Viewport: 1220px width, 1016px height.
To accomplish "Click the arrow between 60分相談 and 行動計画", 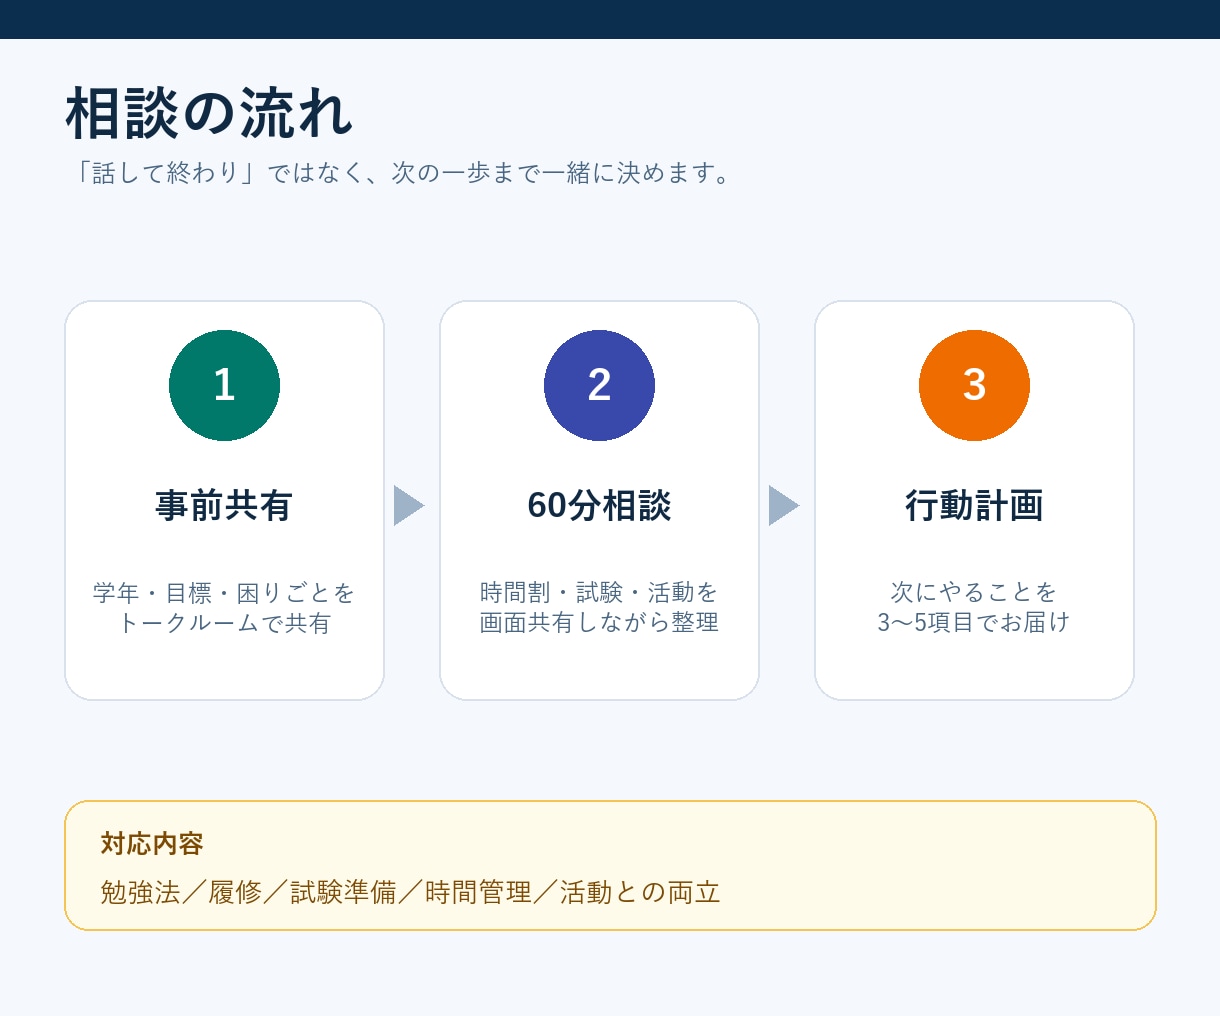I will click(x=784, y=505).
